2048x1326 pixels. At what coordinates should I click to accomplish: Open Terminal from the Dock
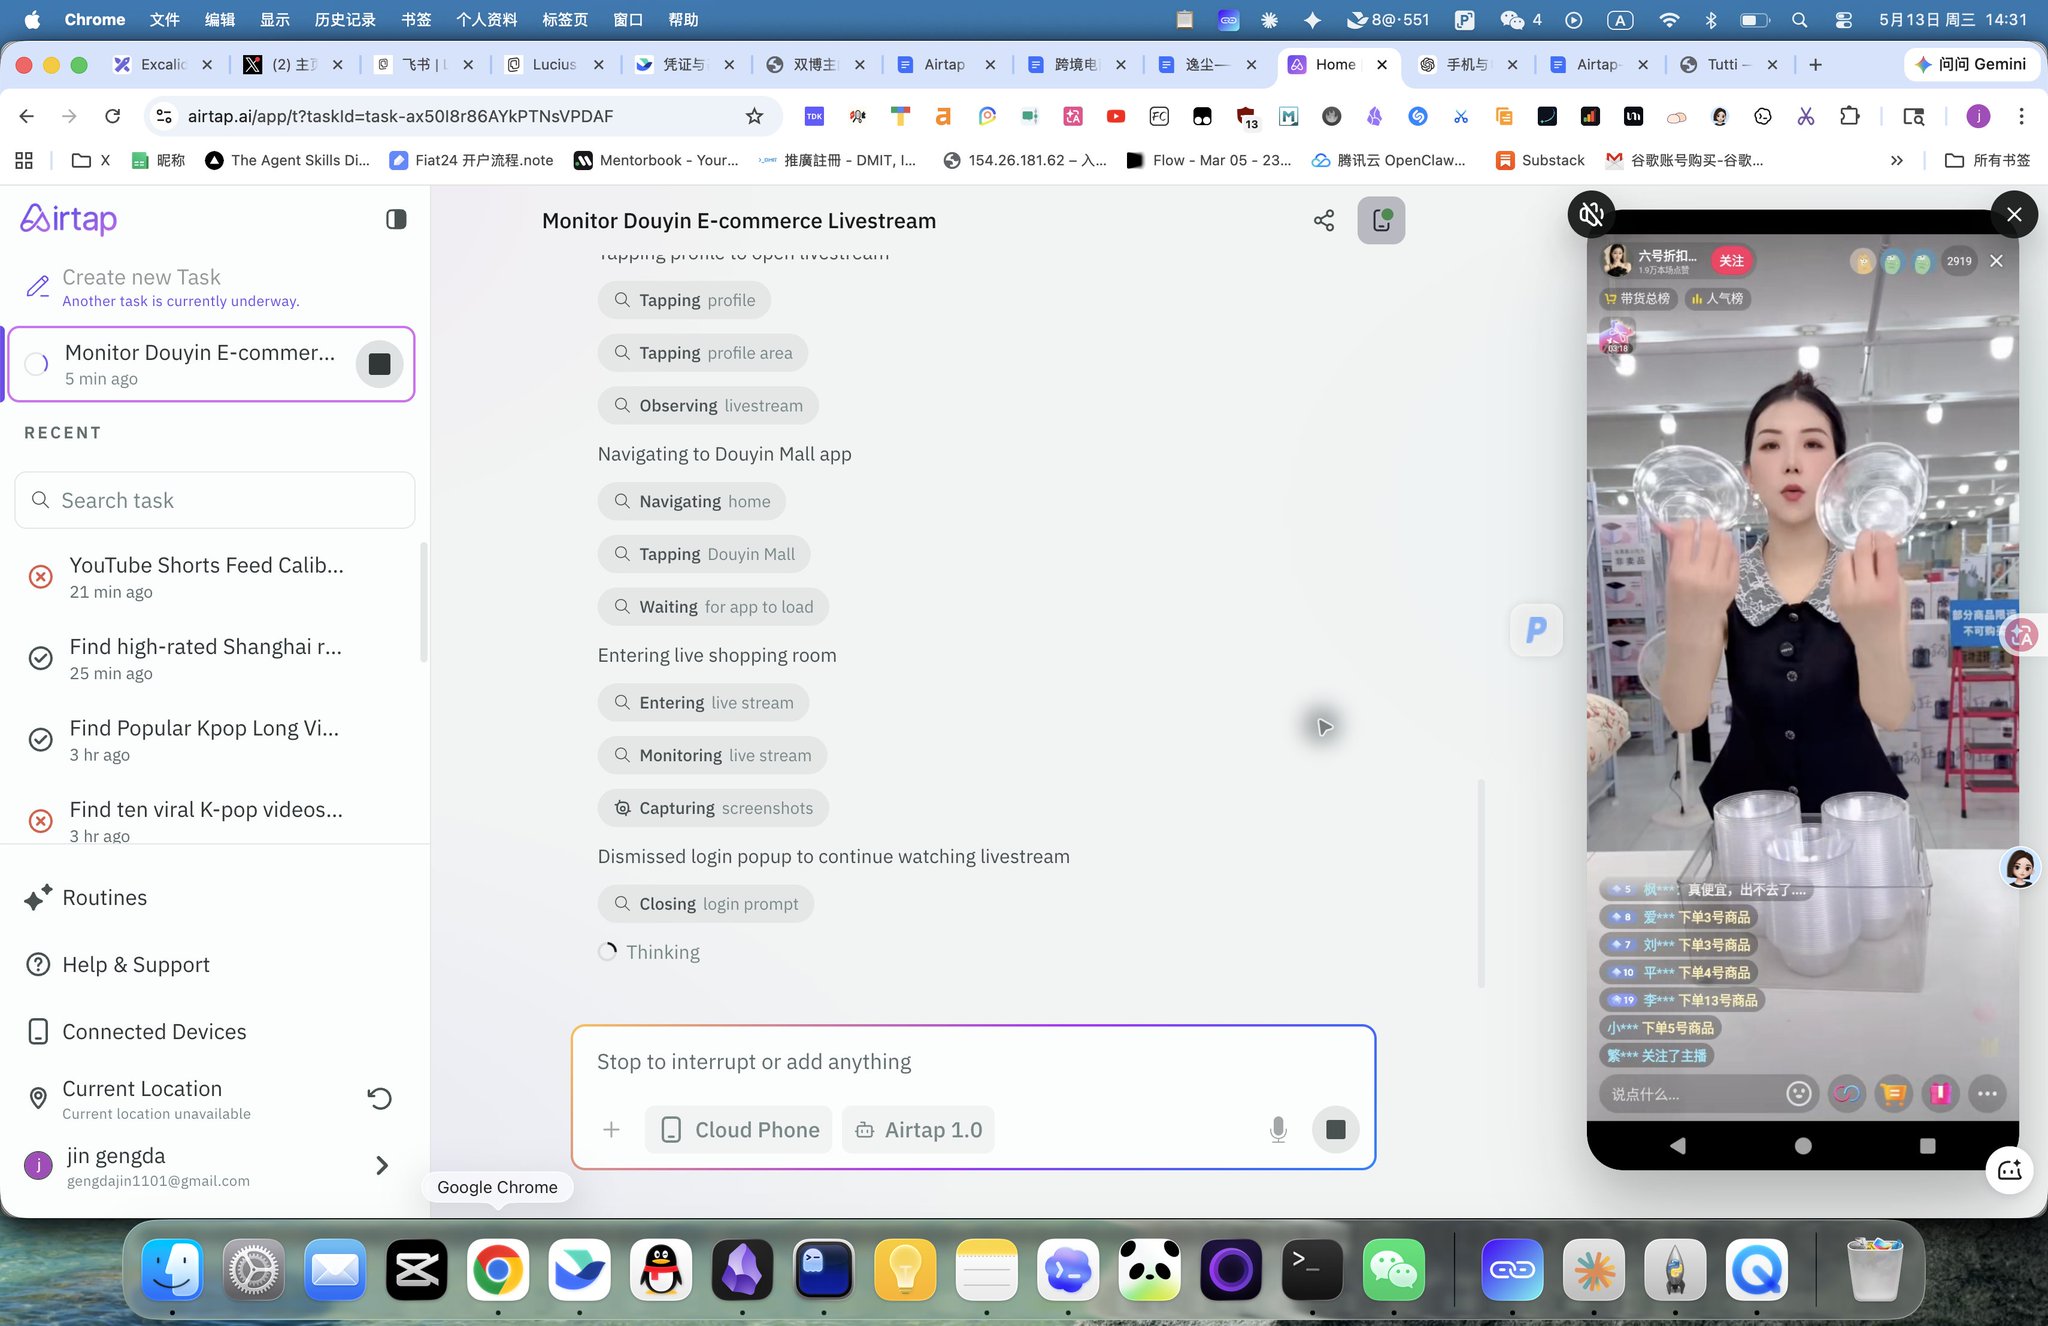1312,1270
